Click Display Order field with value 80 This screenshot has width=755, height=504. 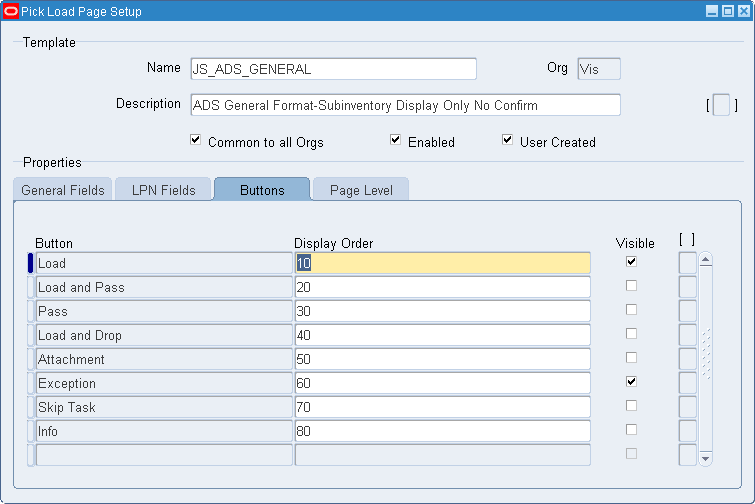[443, 431]
